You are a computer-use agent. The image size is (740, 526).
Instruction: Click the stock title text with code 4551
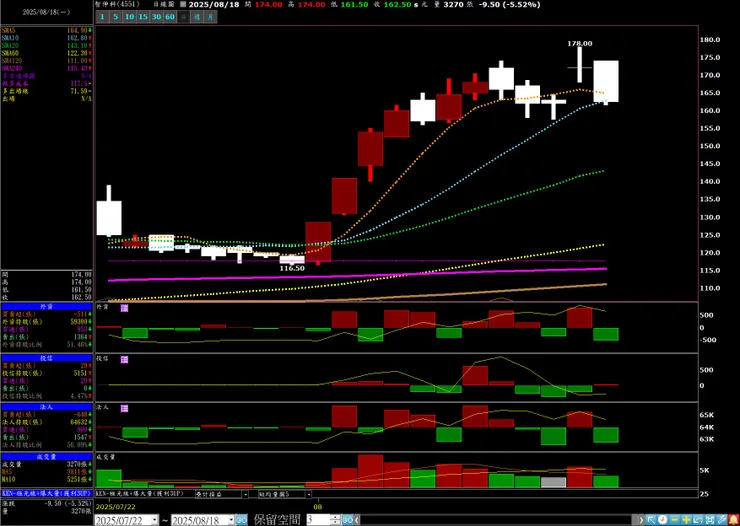(x=115, y=5)
